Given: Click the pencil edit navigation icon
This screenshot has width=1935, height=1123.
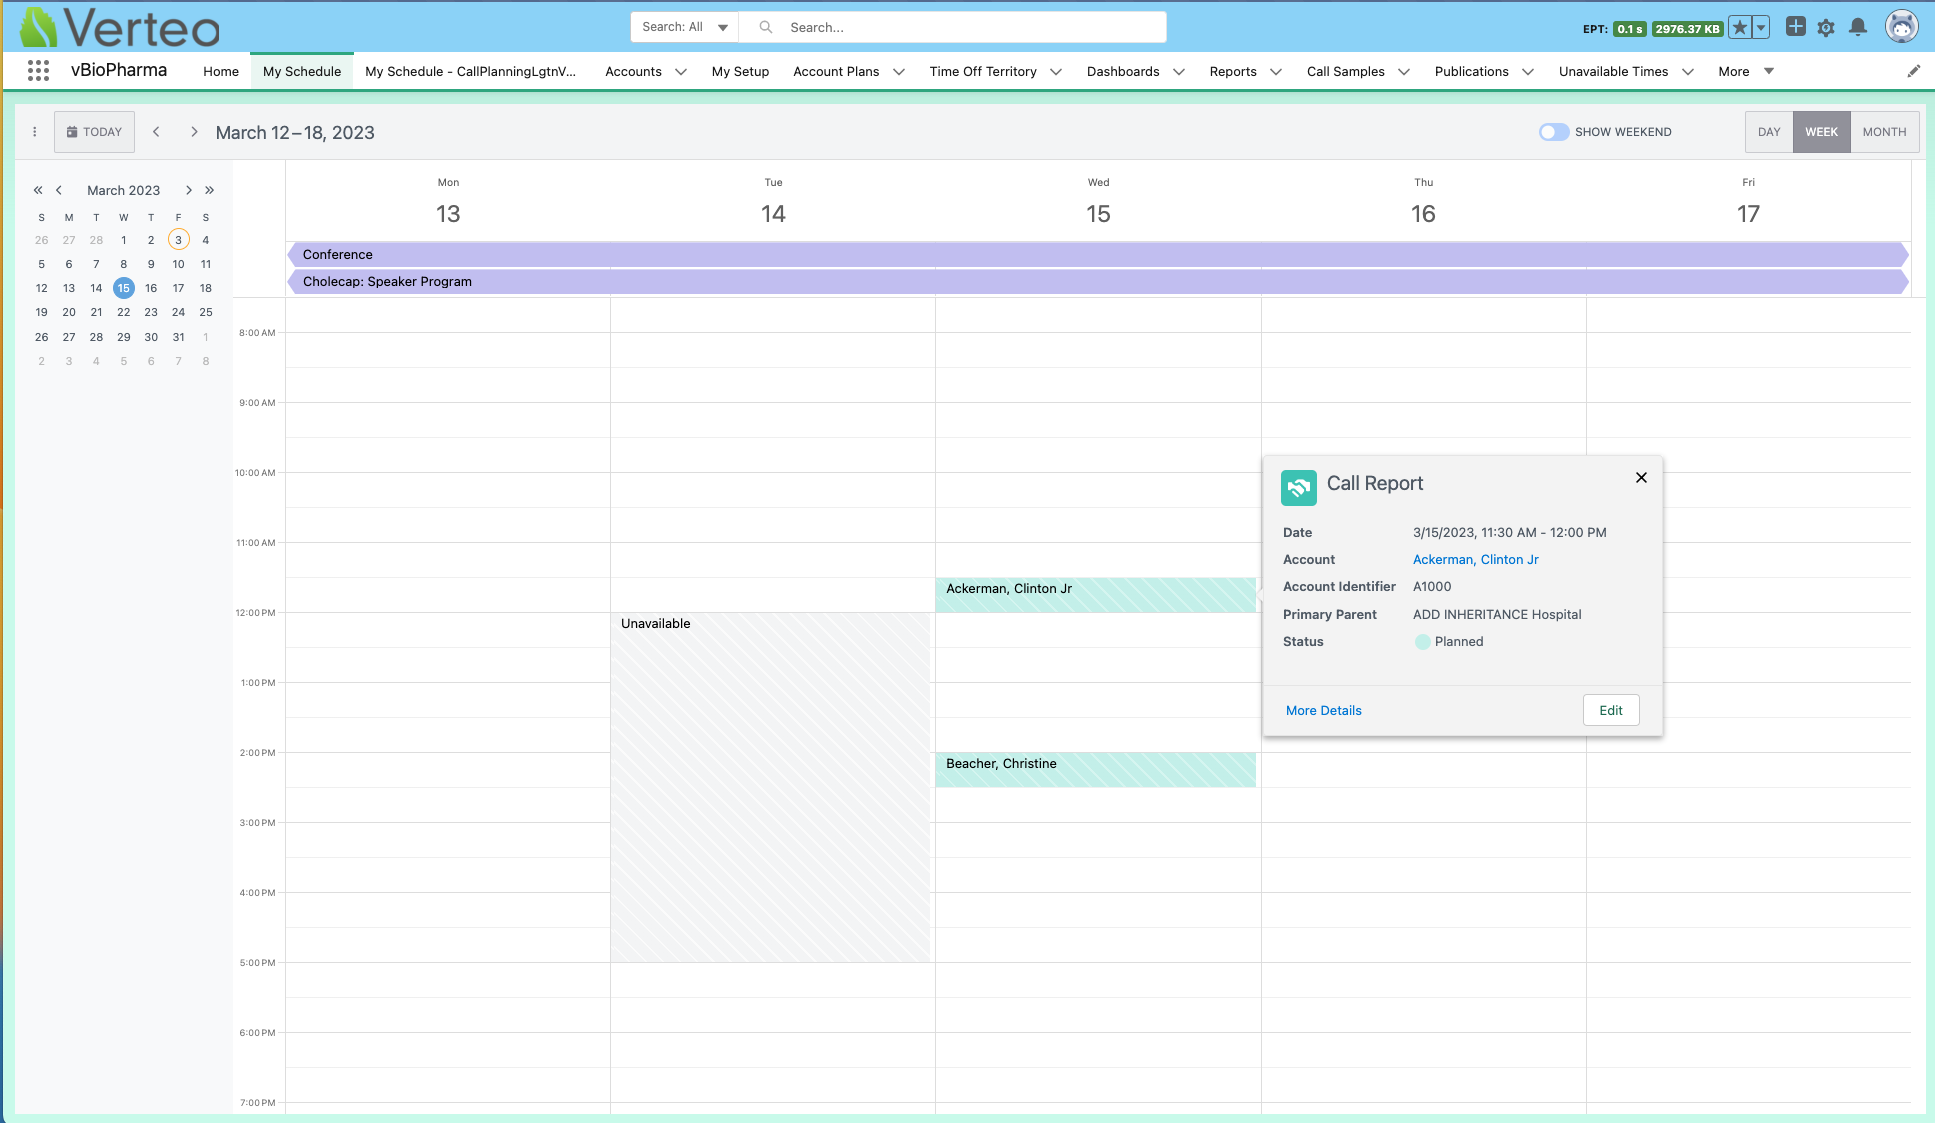Looking at the screenshot, I should pos(1913,71).
